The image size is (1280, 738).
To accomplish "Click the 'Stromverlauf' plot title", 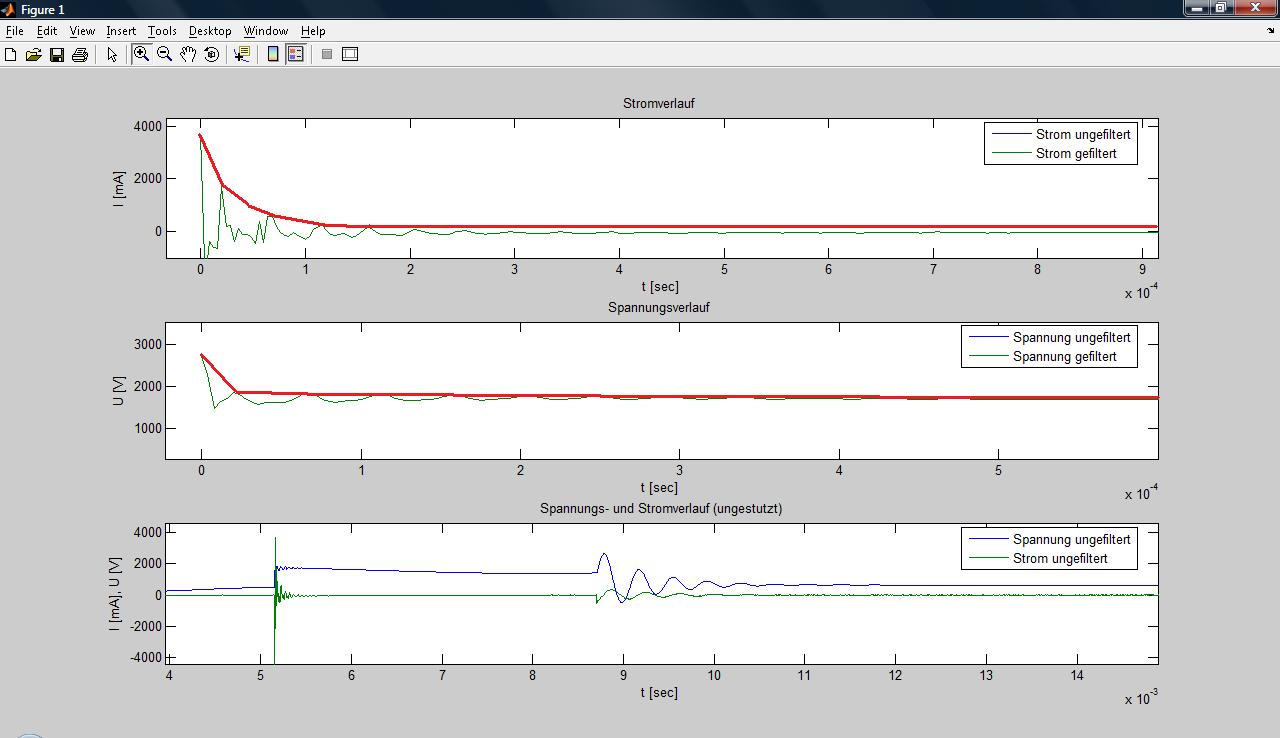I will 658,104.
